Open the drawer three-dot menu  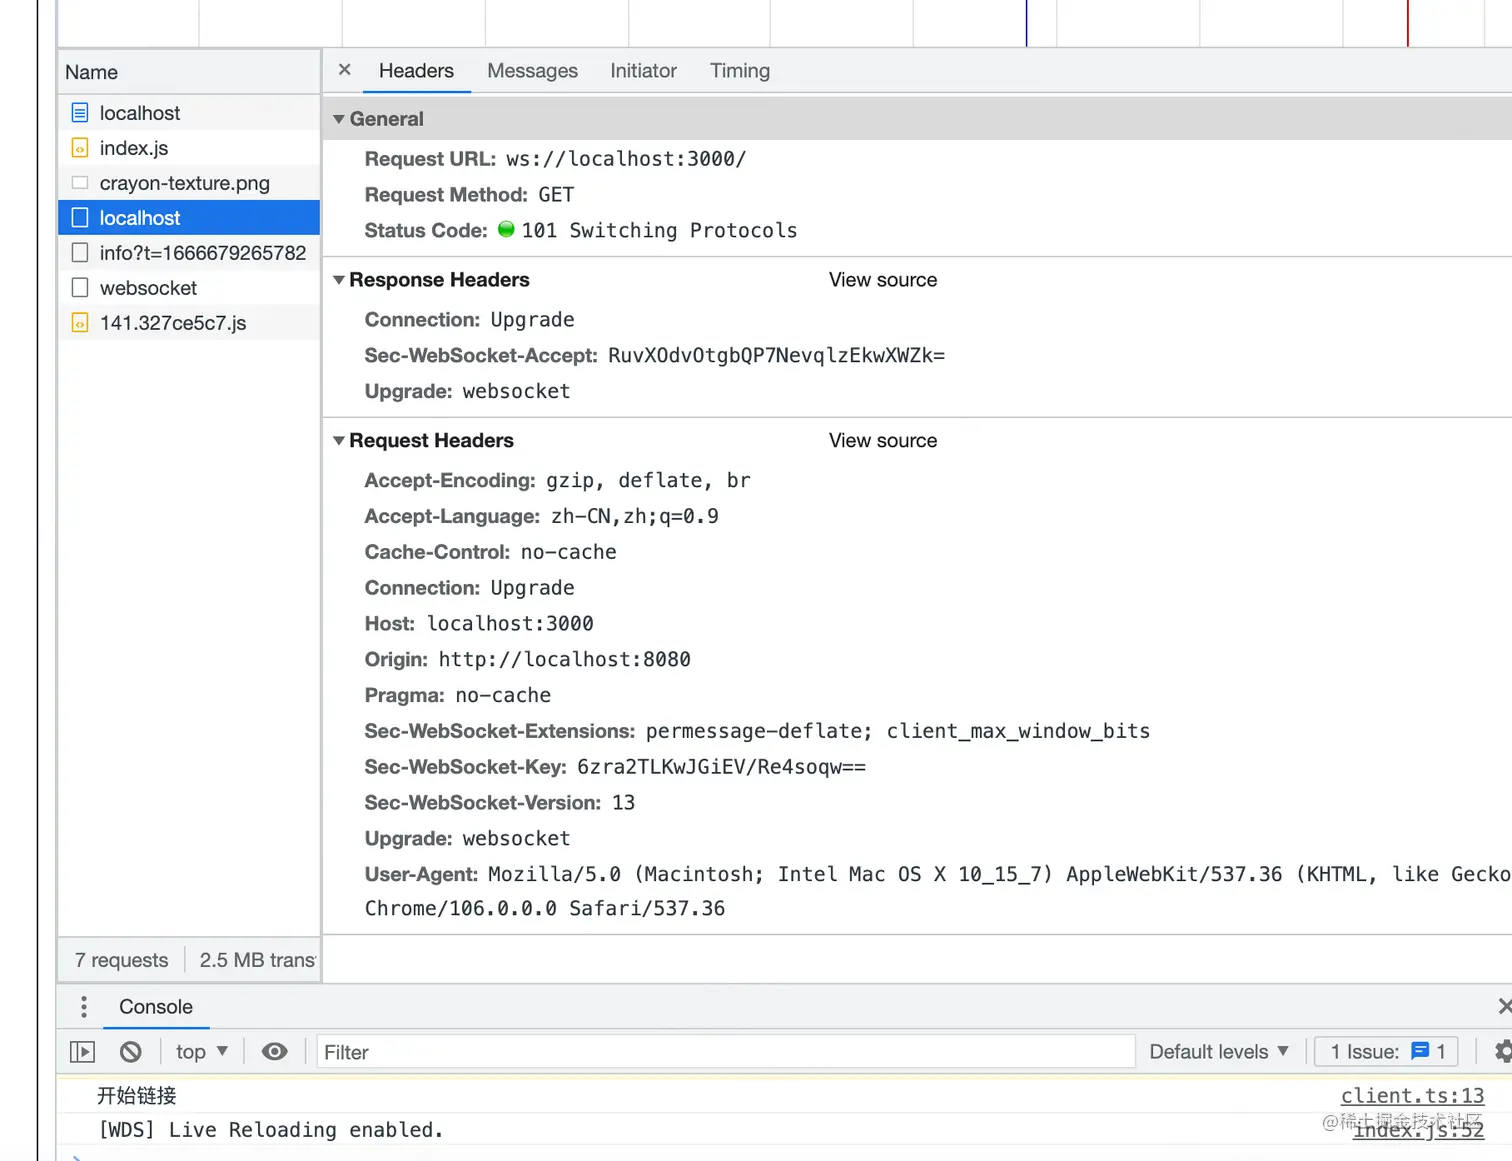(84, 1007)
